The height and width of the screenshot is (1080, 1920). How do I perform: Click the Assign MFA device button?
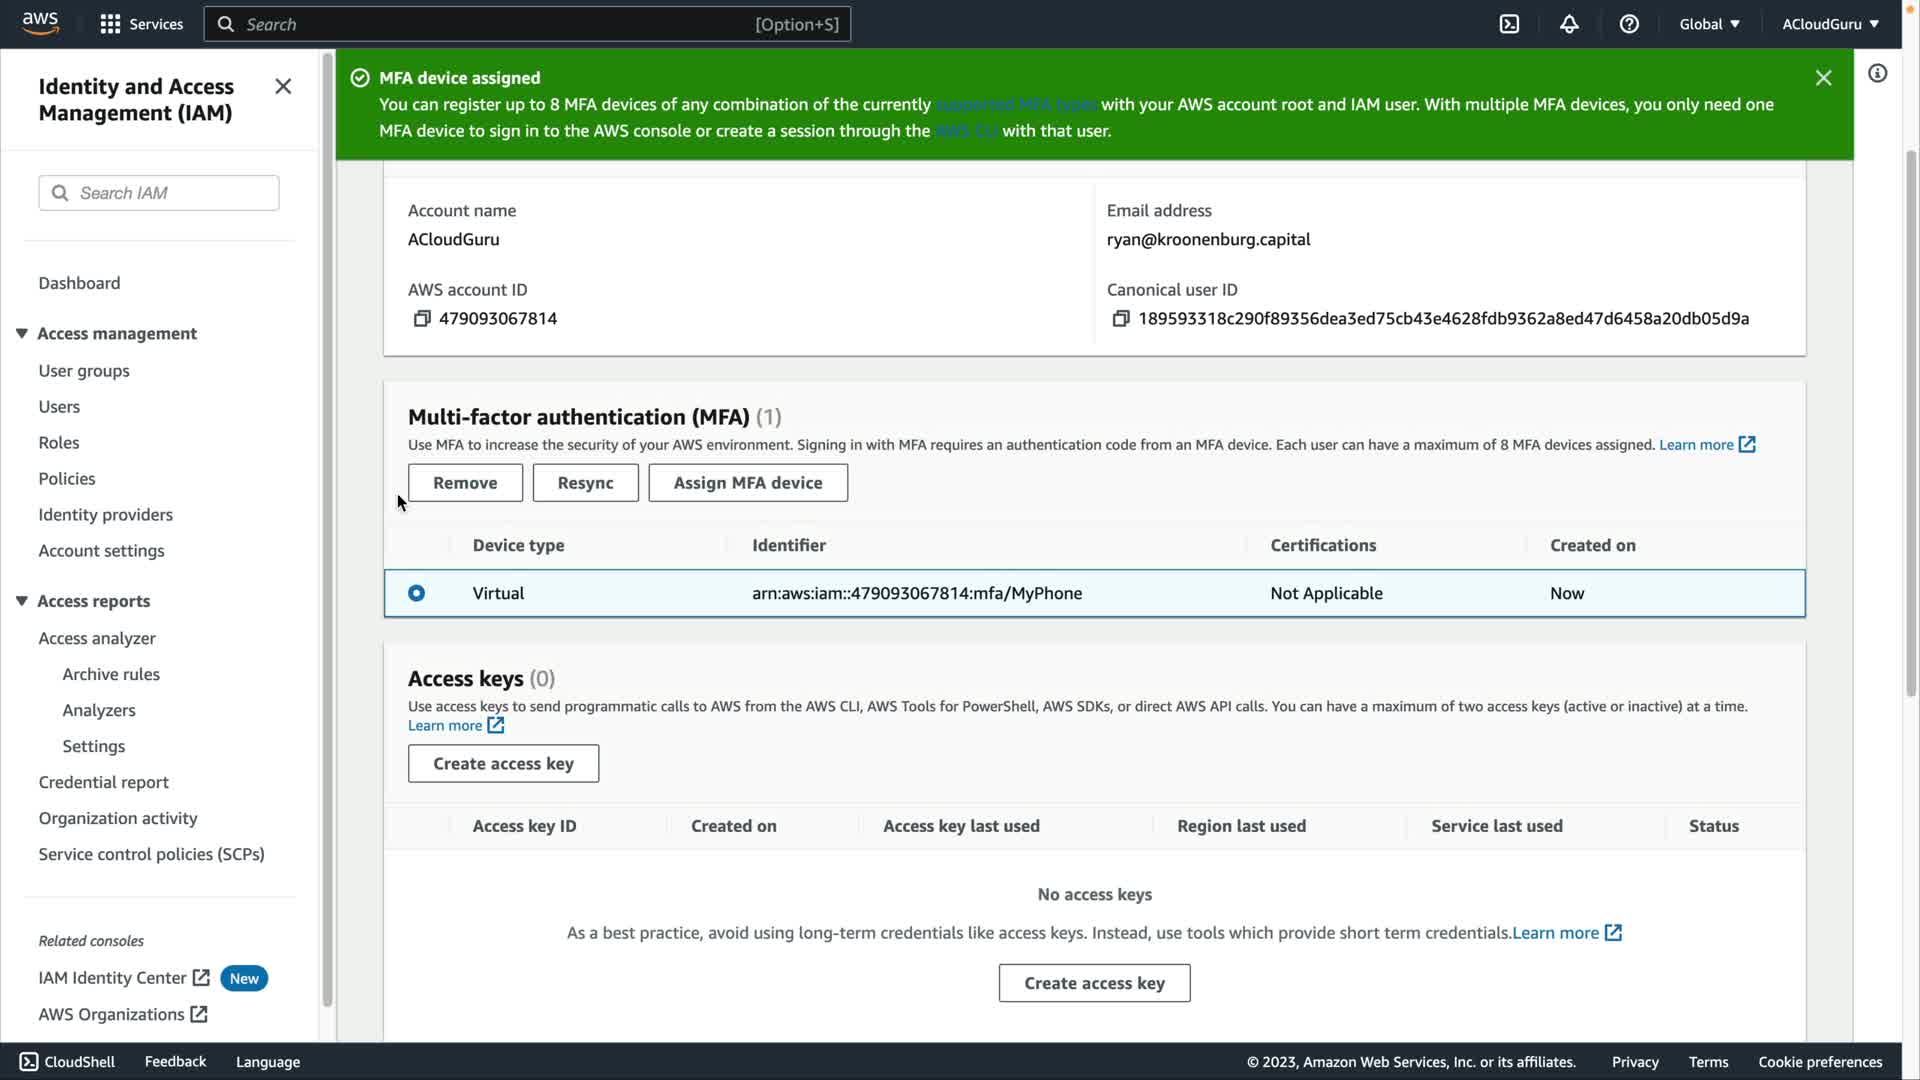tap(747, 483)
